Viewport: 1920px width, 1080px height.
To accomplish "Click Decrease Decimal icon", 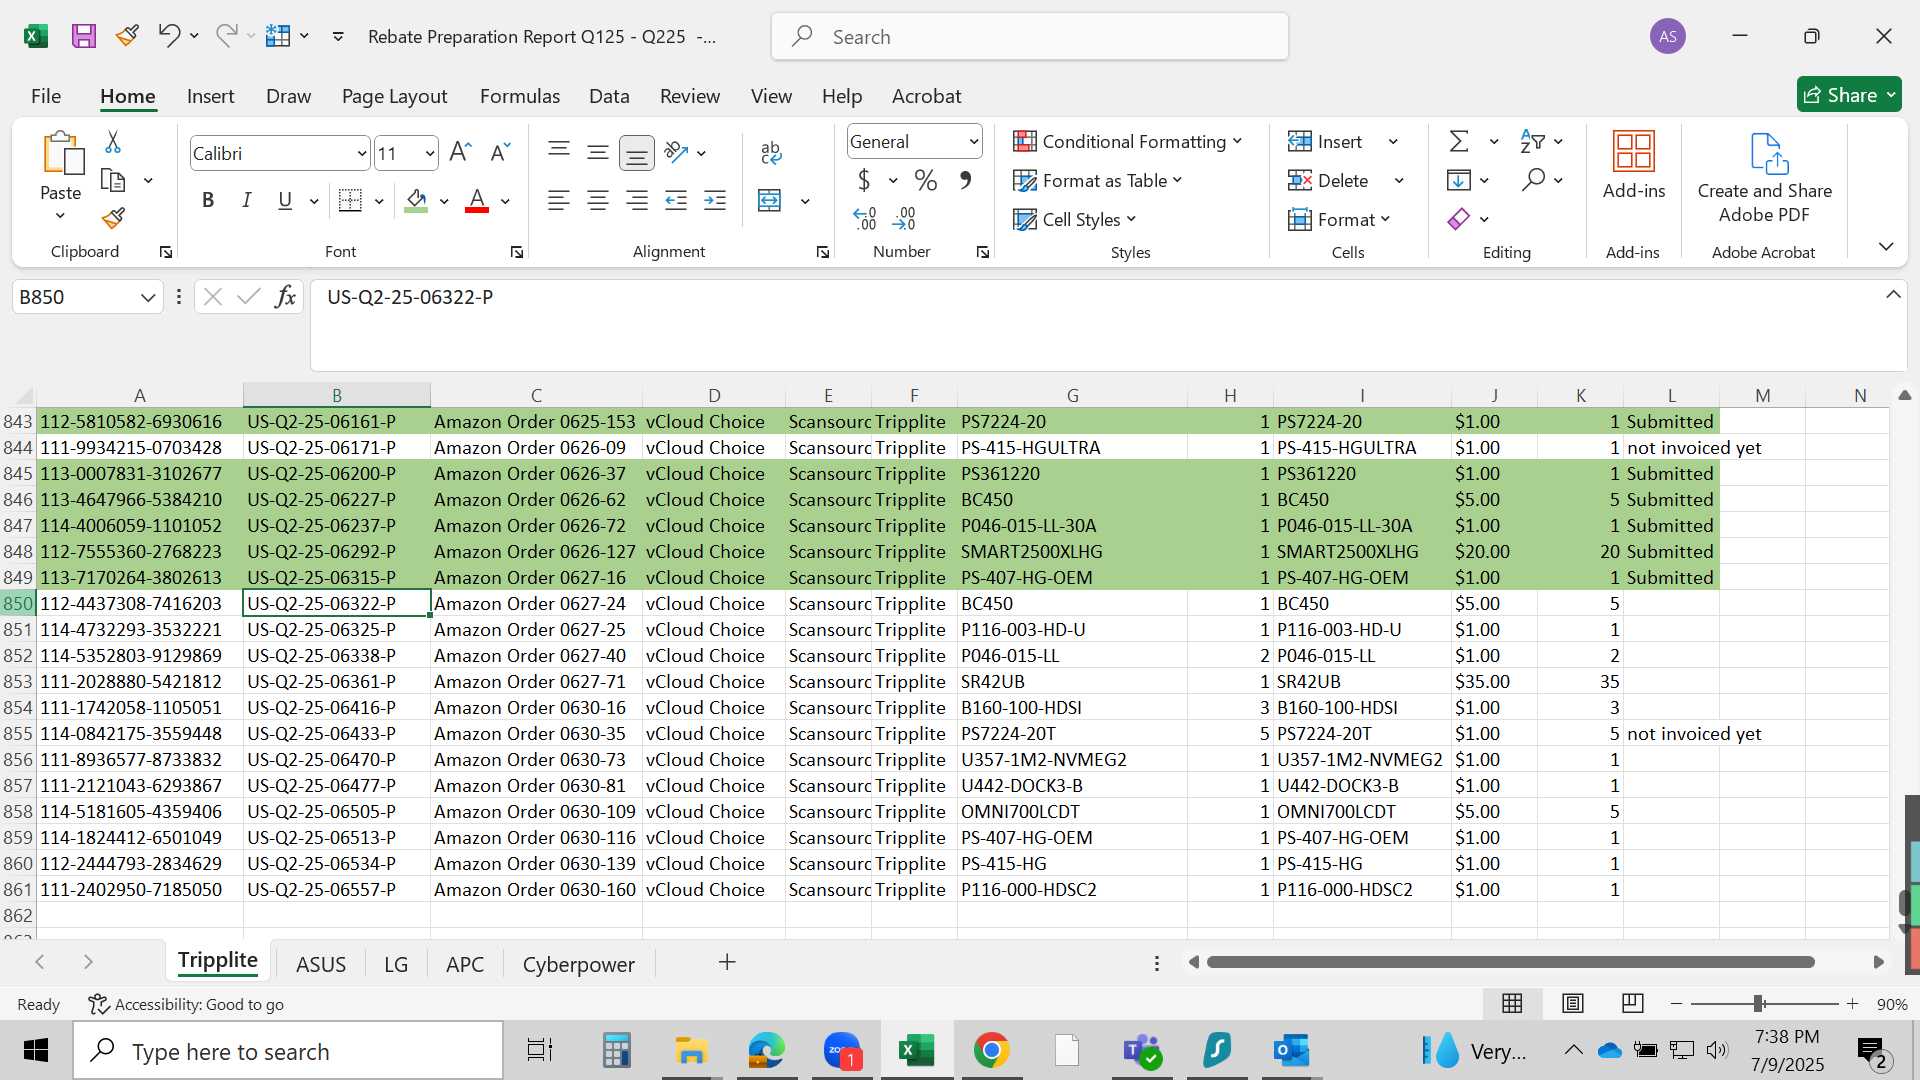I will (x=904, y=218).
